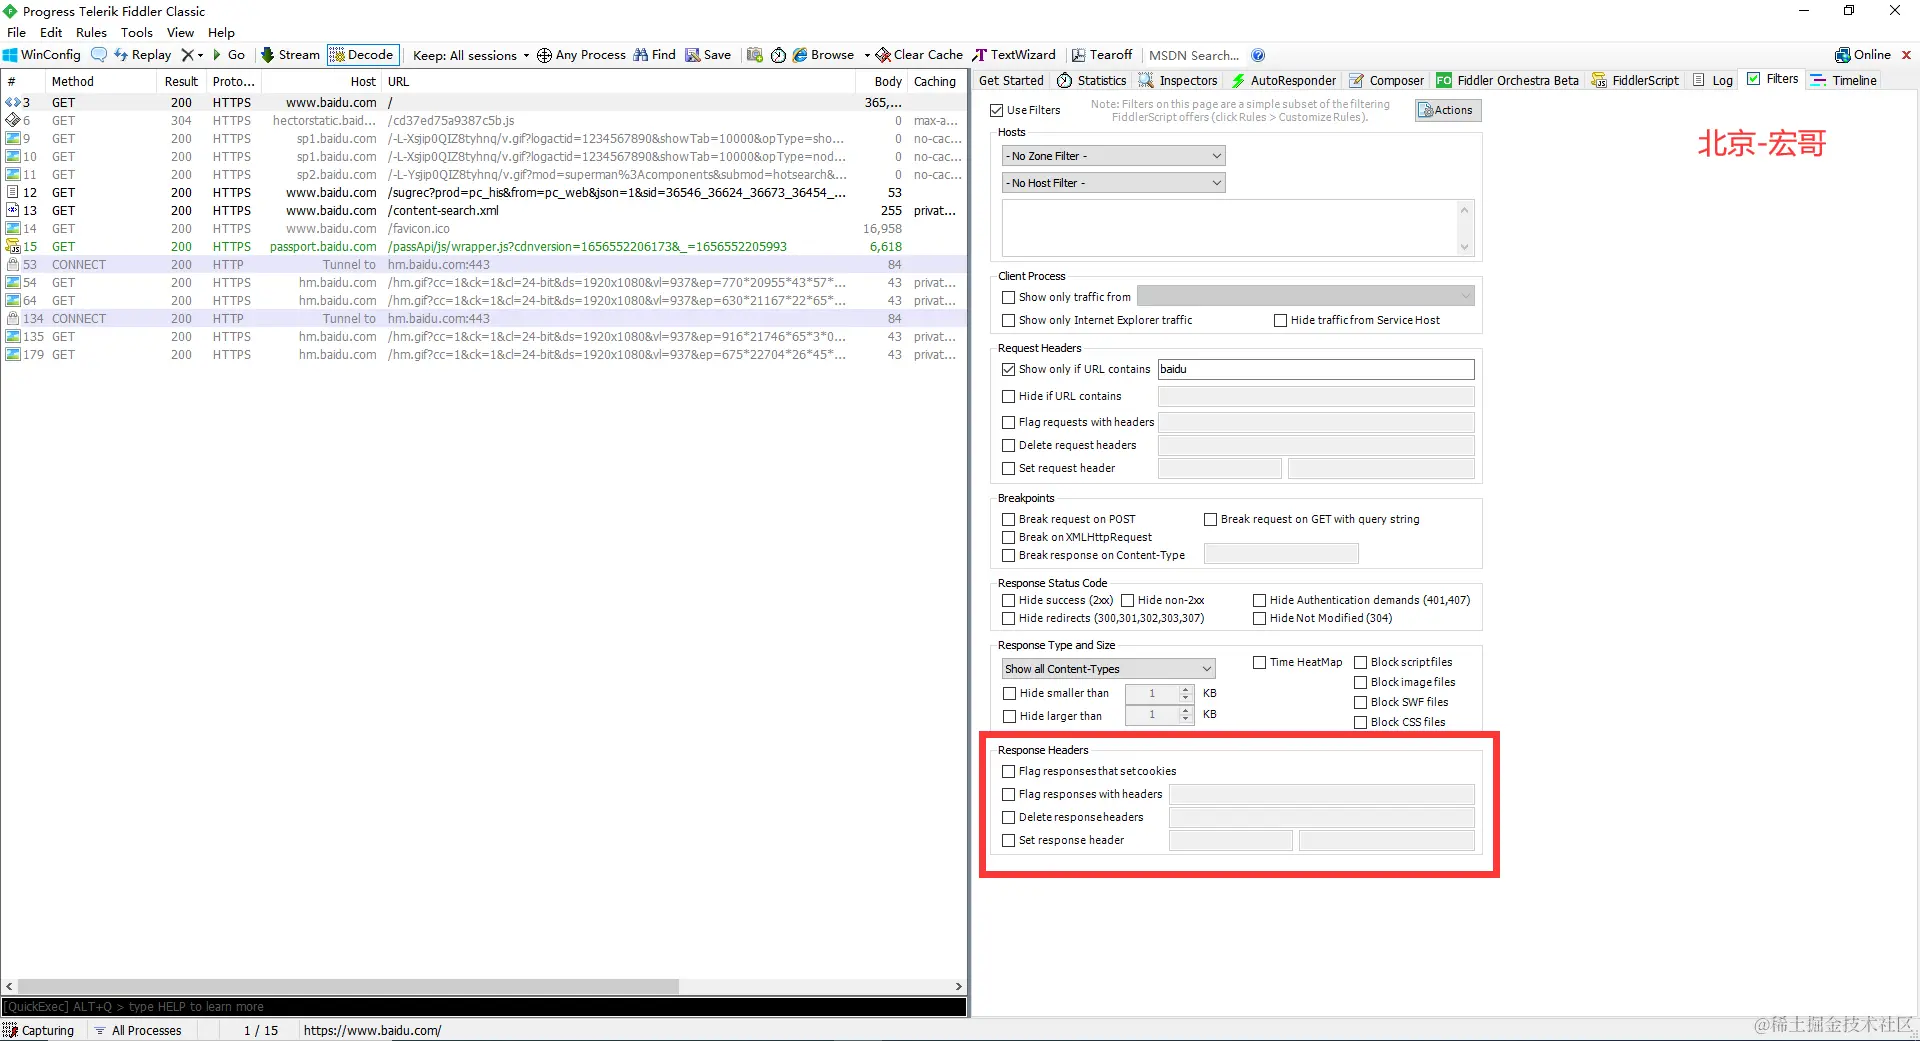Click the WinConfig toolbar button

42,55
